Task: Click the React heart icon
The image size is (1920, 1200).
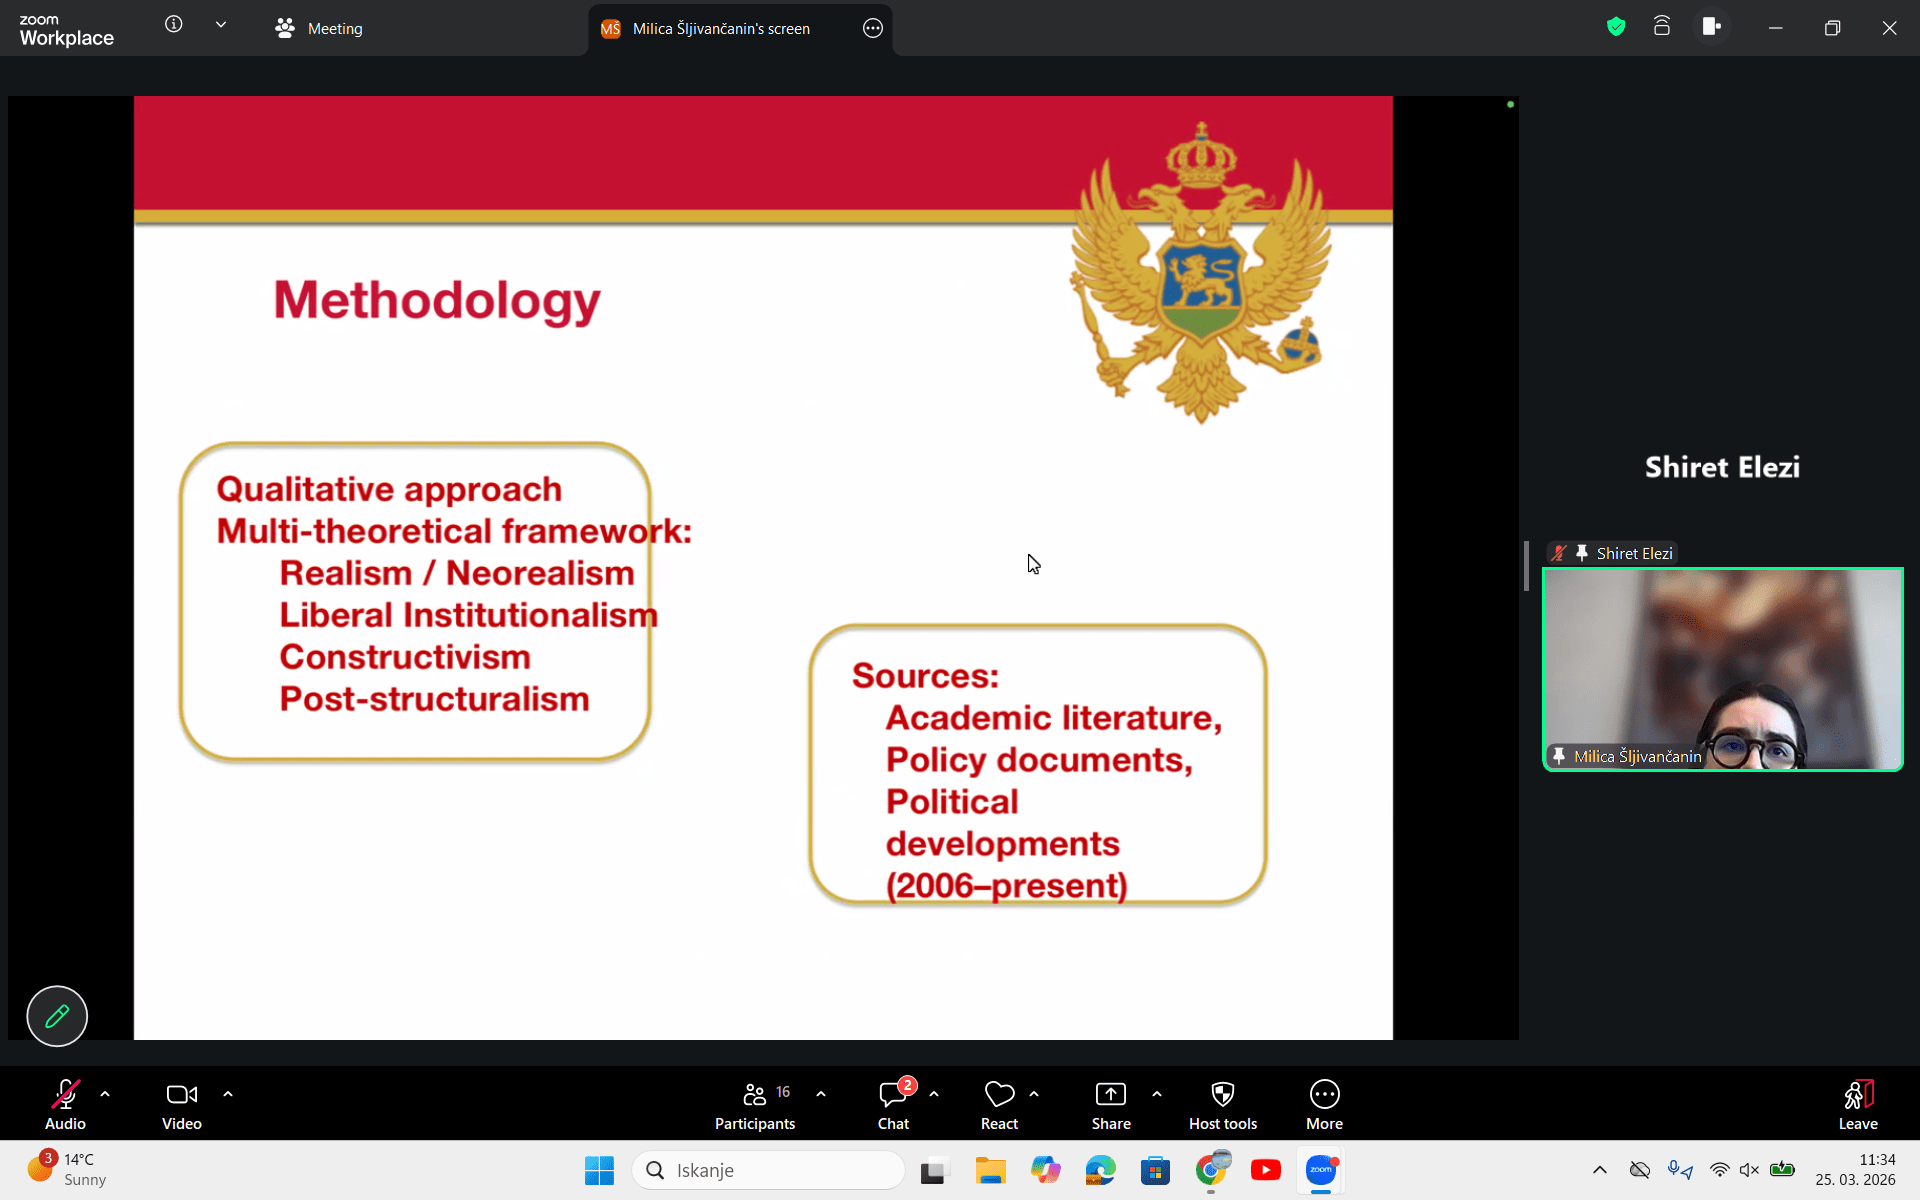Action: (999, 1095)
